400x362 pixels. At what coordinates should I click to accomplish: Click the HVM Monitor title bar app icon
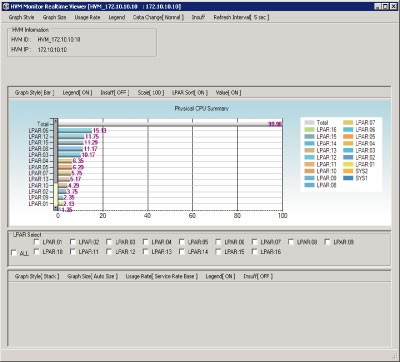tap(6, 7)
